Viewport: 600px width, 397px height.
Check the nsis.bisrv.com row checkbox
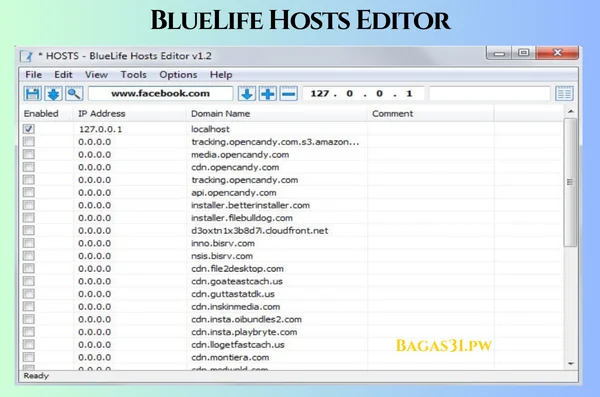pos(29,255)
